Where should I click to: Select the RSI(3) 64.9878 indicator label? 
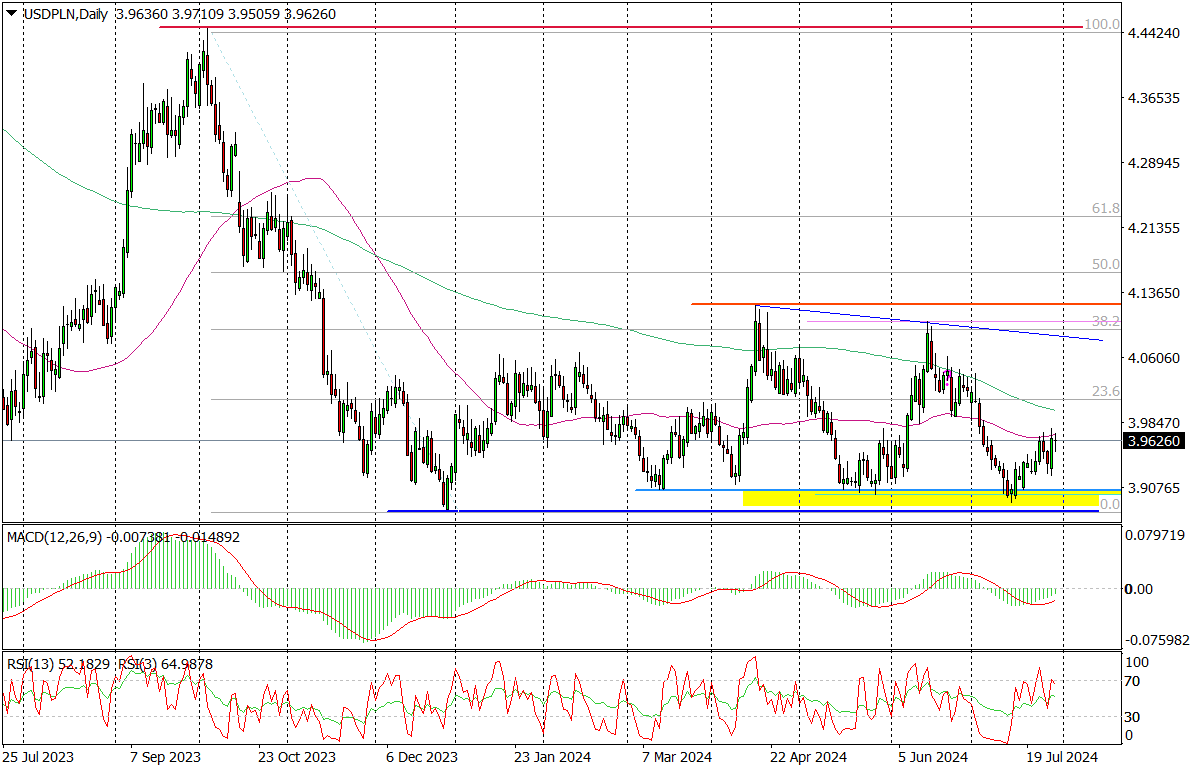tap(165, 664)
